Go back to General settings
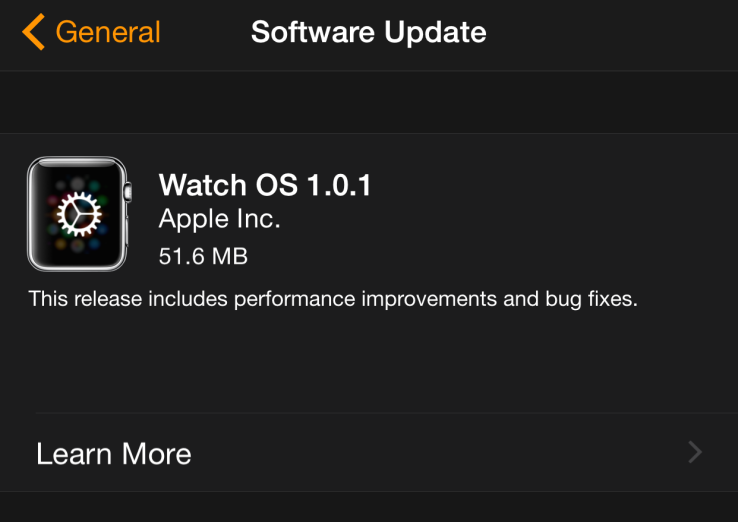 tap(107, 32)
